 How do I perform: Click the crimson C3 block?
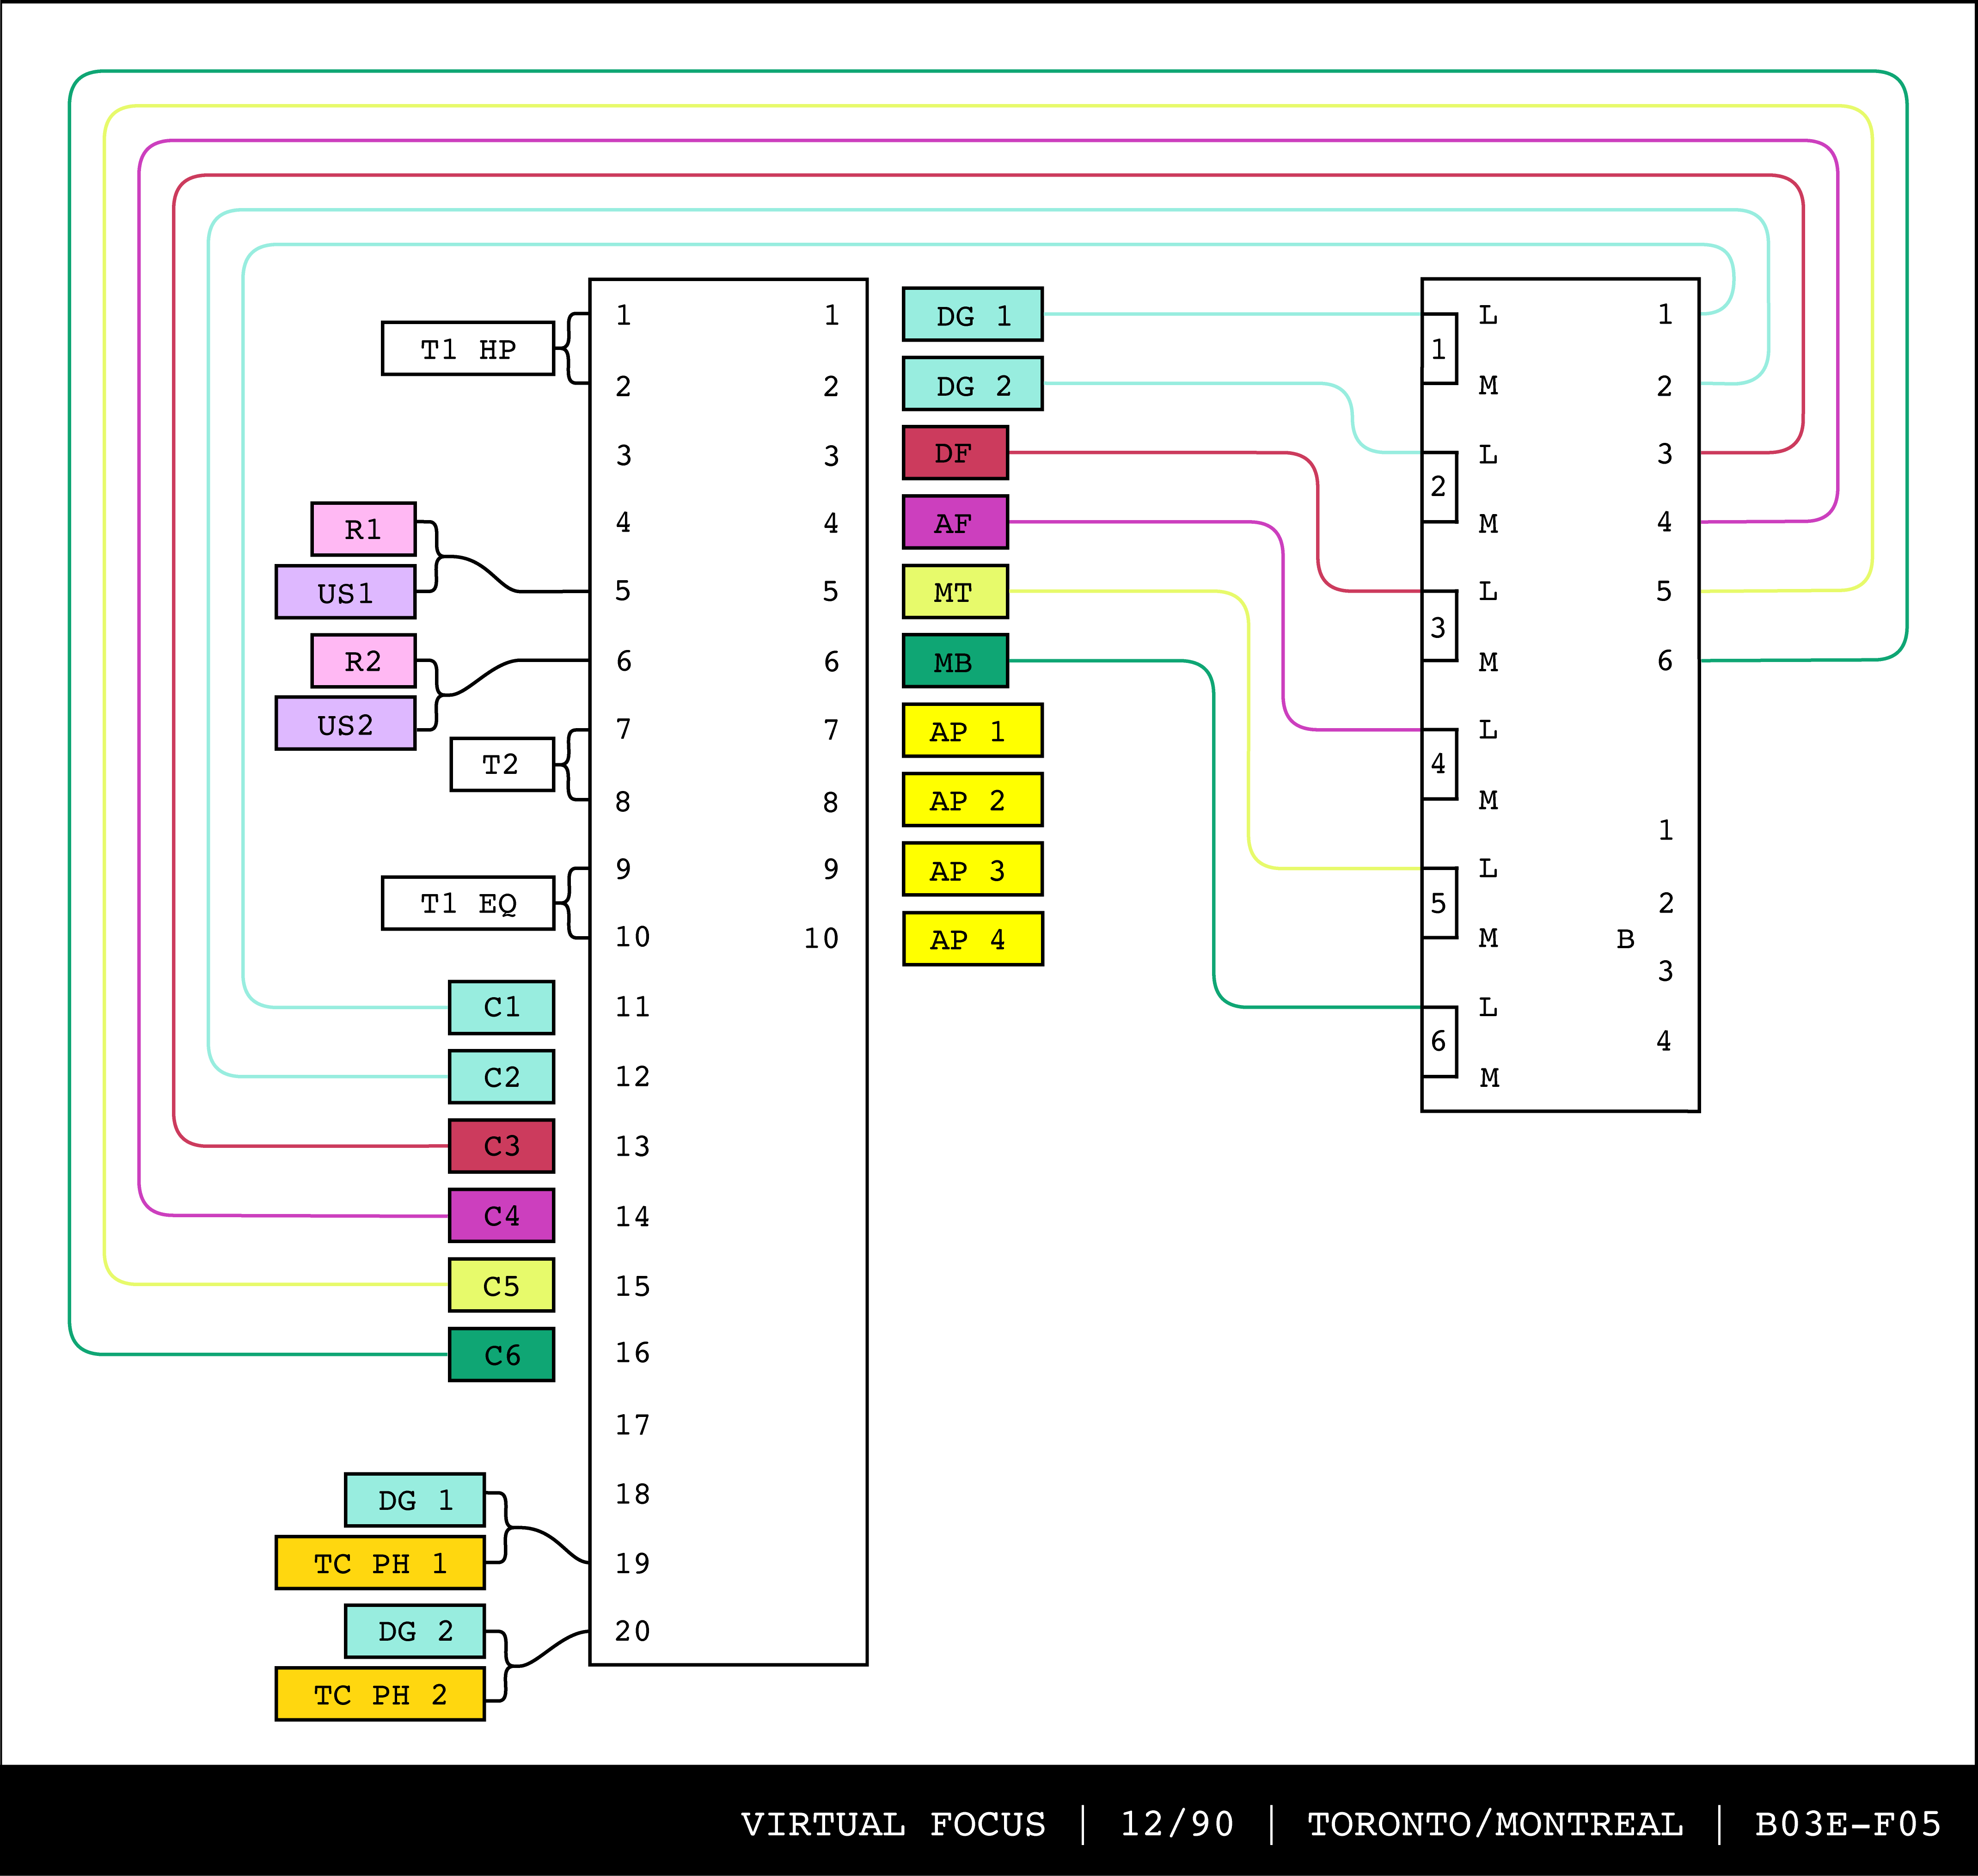pos(501,1146)
